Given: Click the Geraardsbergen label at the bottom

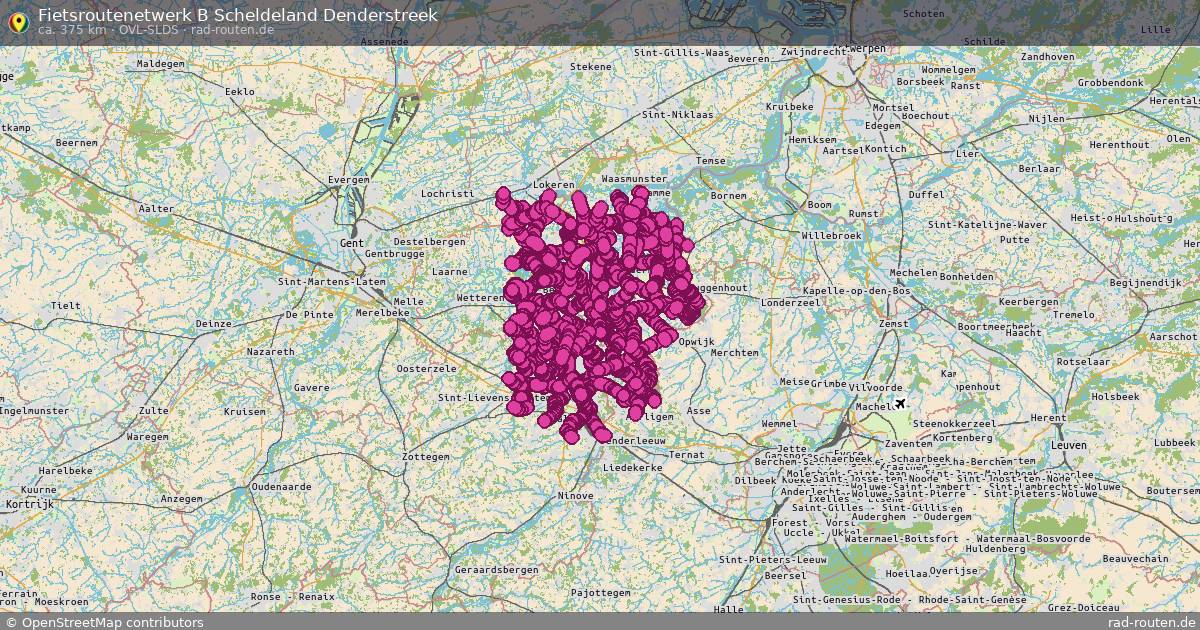Looking at the screenshot, I should 497,567.
